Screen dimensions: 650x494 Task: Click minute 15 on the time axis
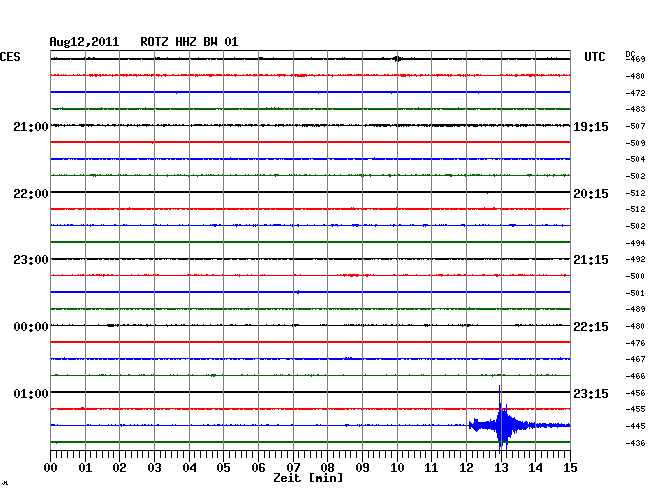[x=570, y=468]
